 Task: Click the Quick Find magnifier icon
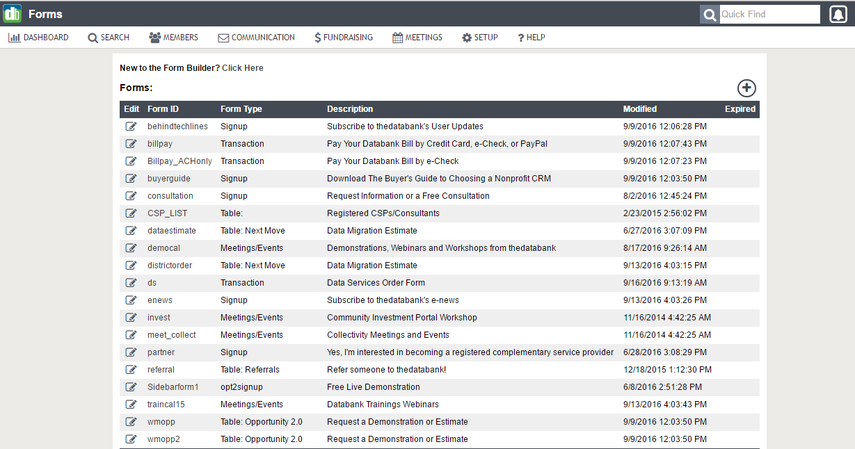point(709,14)
